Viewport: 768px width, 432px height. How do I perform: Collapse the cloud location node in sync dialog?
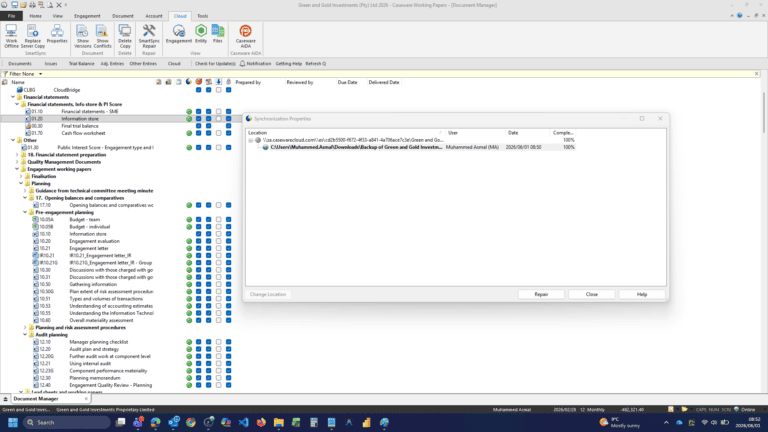click(251, 140)
